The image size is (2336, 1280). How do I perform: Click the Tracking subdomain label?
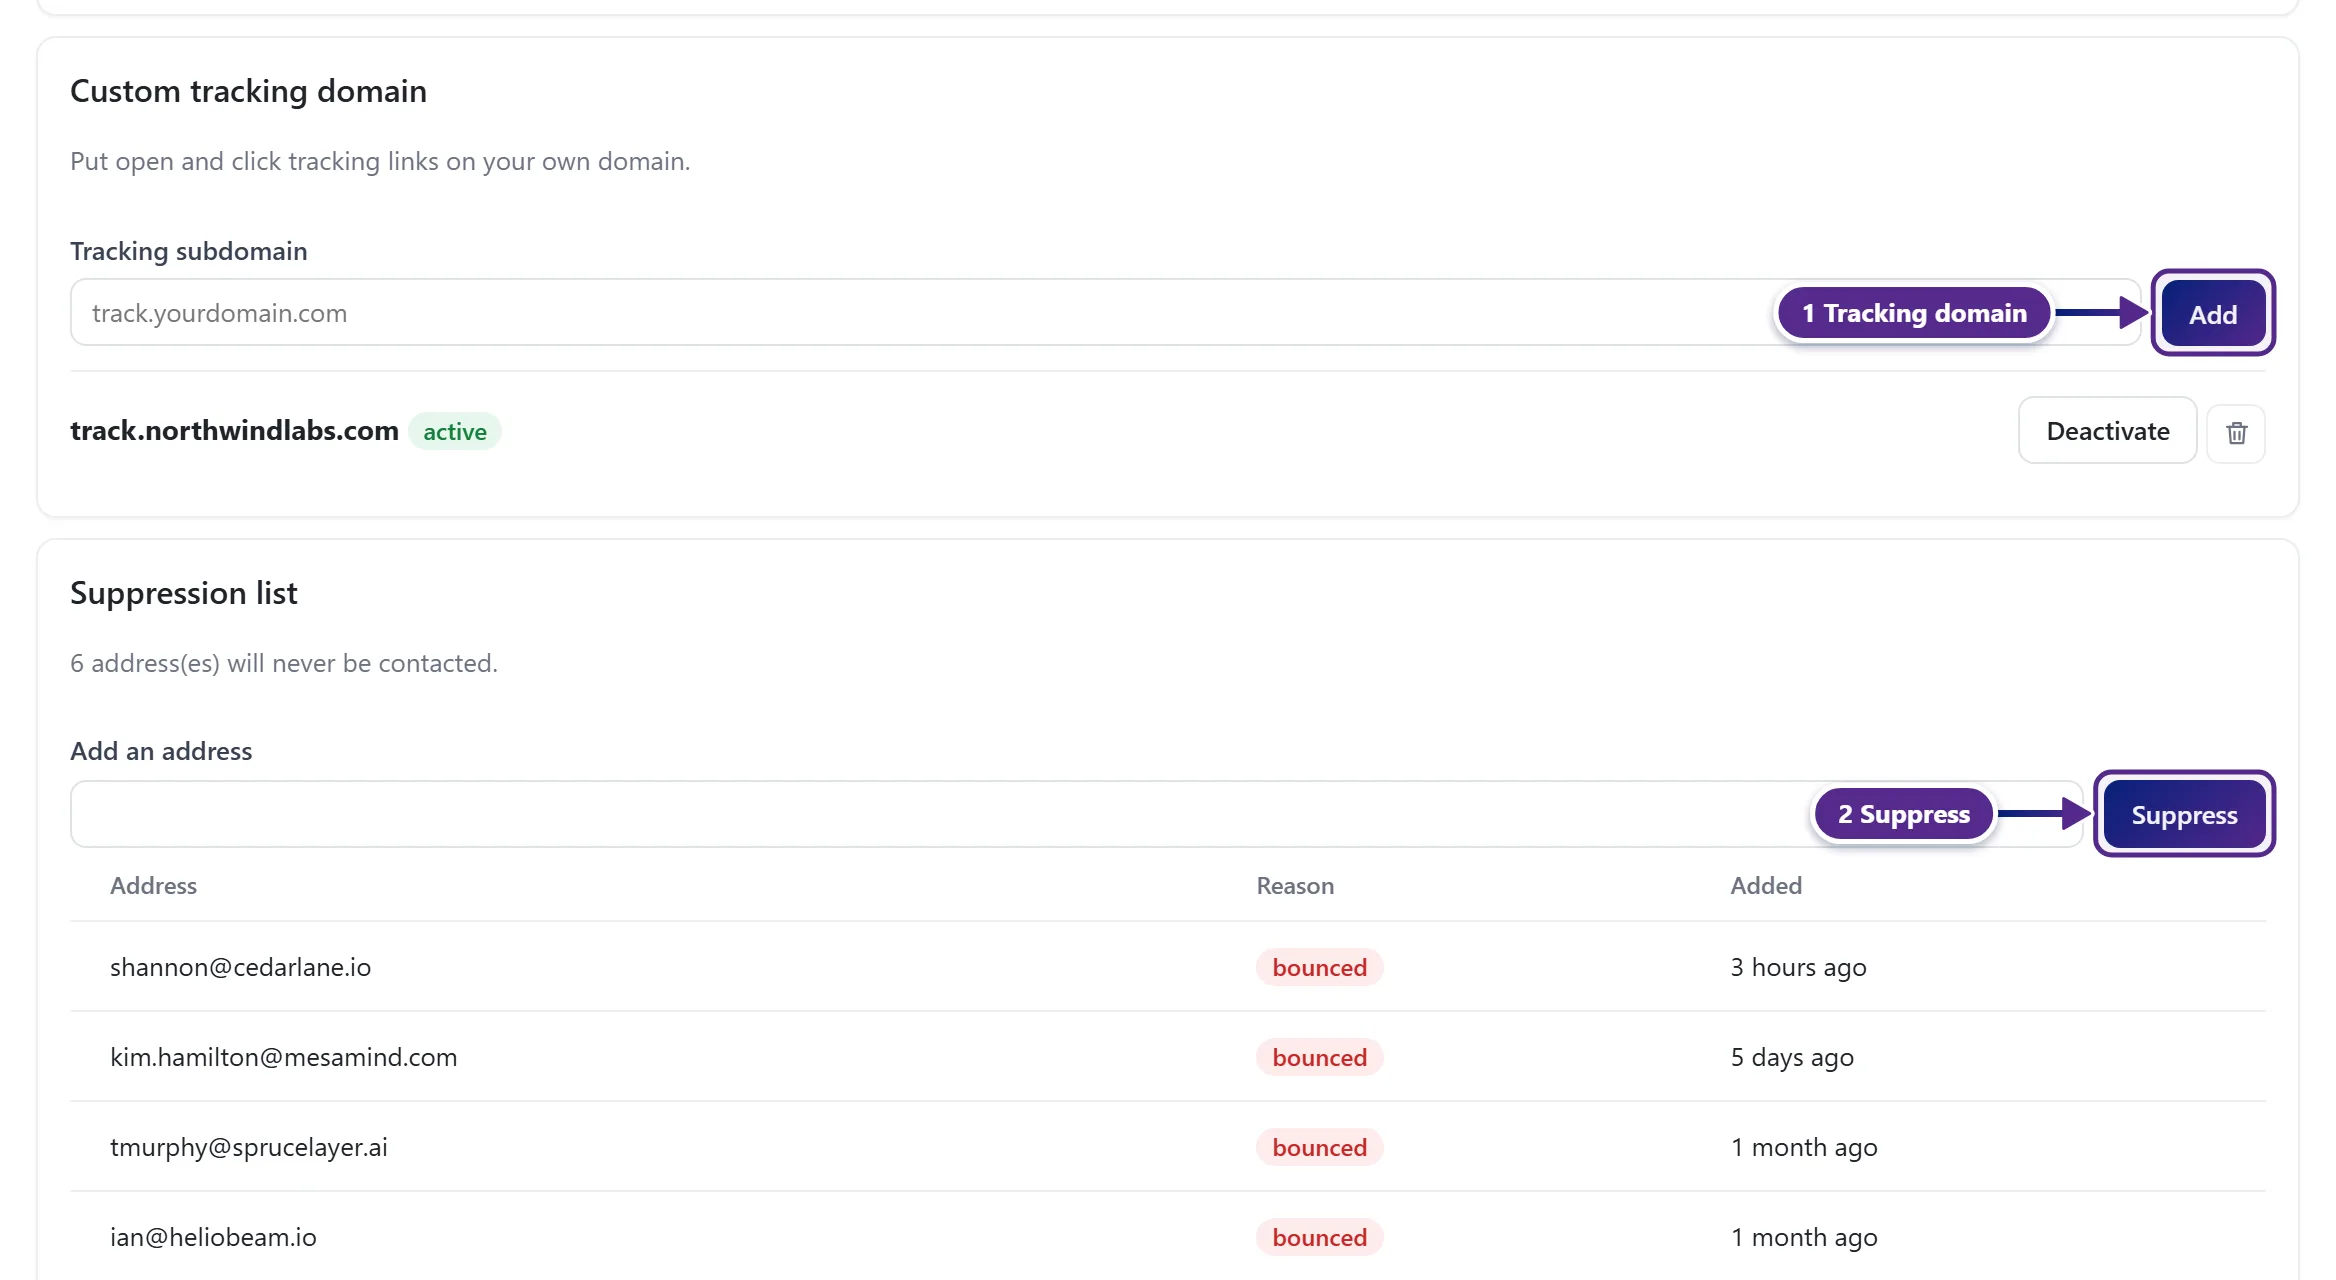[x=189, y=251]
